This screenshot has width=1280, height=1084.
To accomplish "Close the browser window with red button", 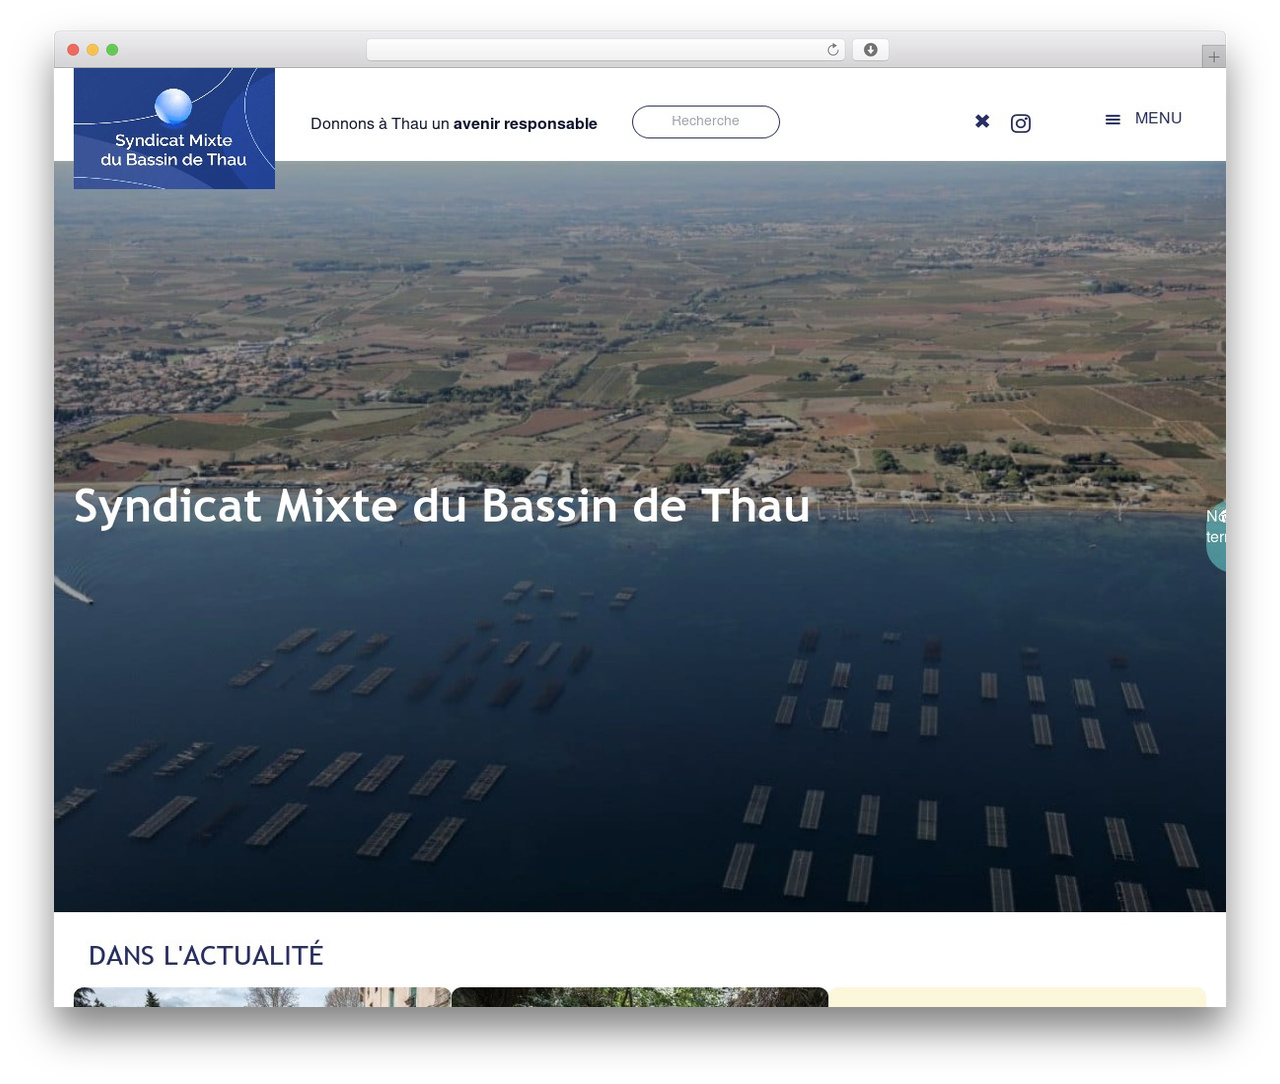I will click(73, 50).
